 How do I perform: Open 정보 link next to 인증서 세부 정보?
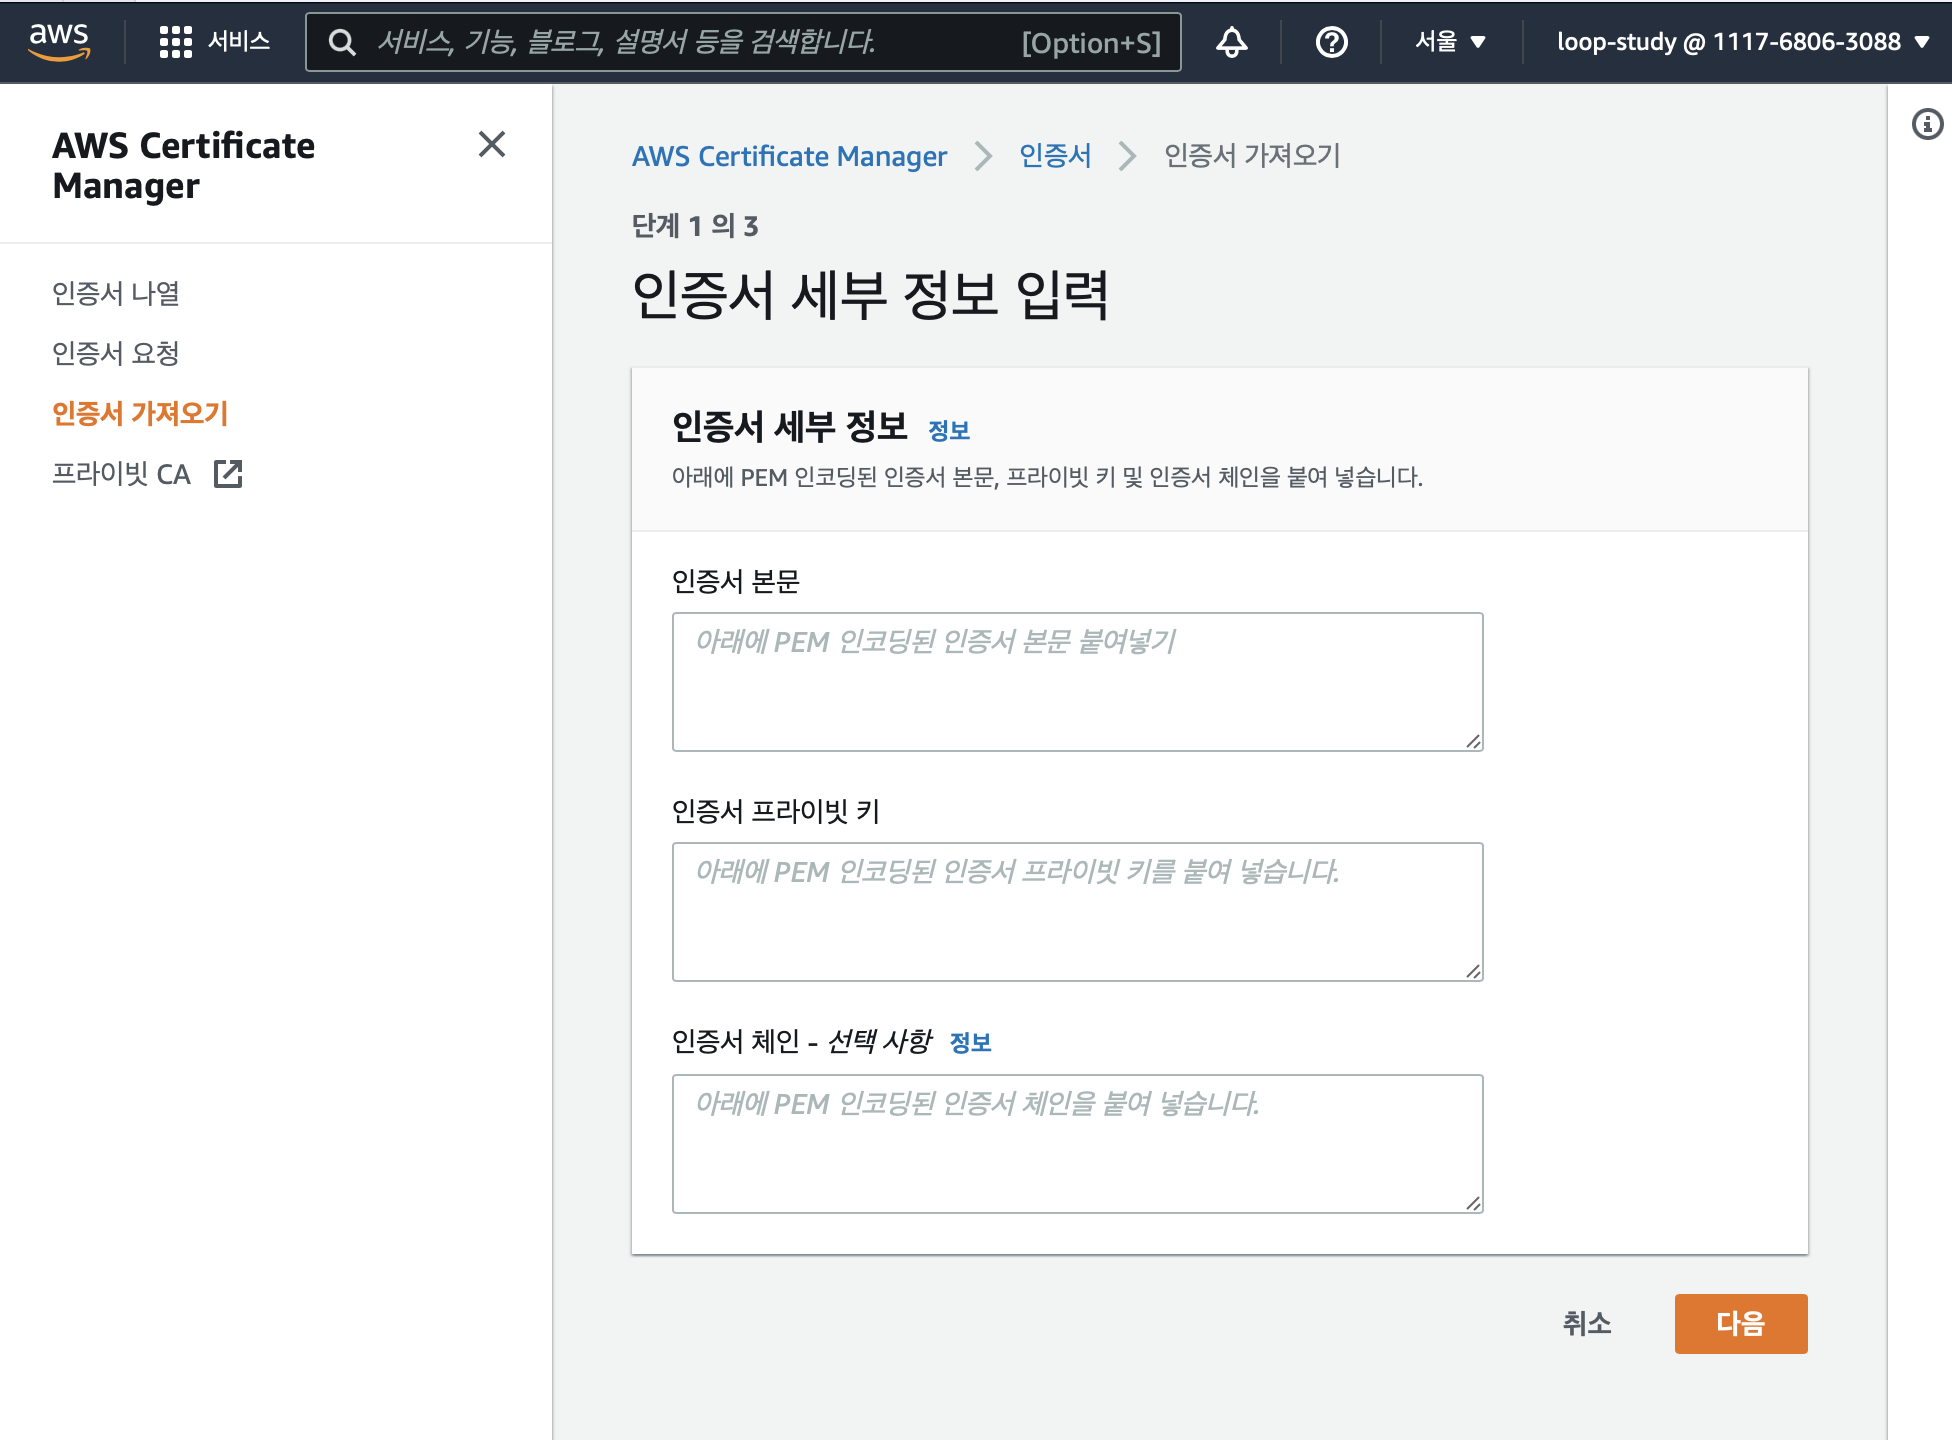point(948,431)
